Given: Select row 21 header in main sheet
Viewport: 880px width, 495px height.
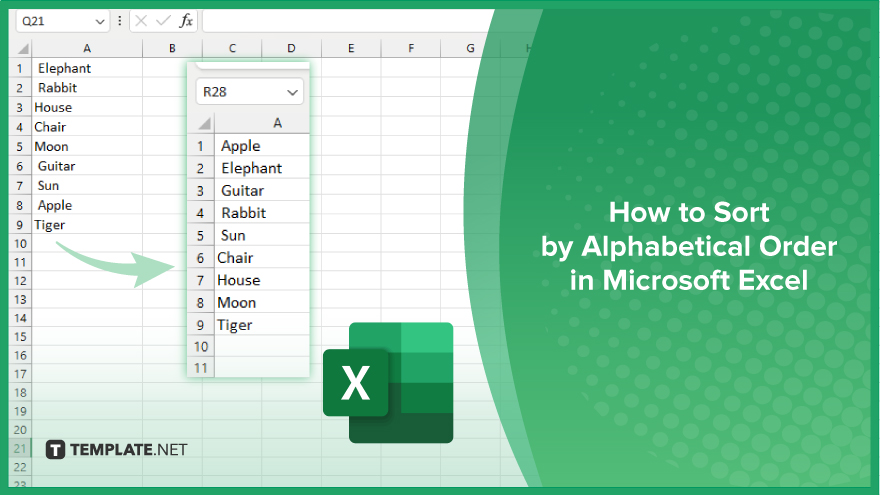Looking at the screenshot, I should 20,448.
